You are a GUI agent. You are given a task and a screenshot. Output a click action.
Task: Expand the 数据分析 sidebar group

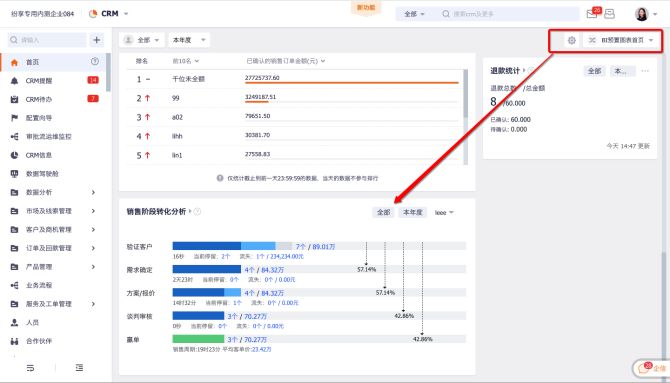93,192
